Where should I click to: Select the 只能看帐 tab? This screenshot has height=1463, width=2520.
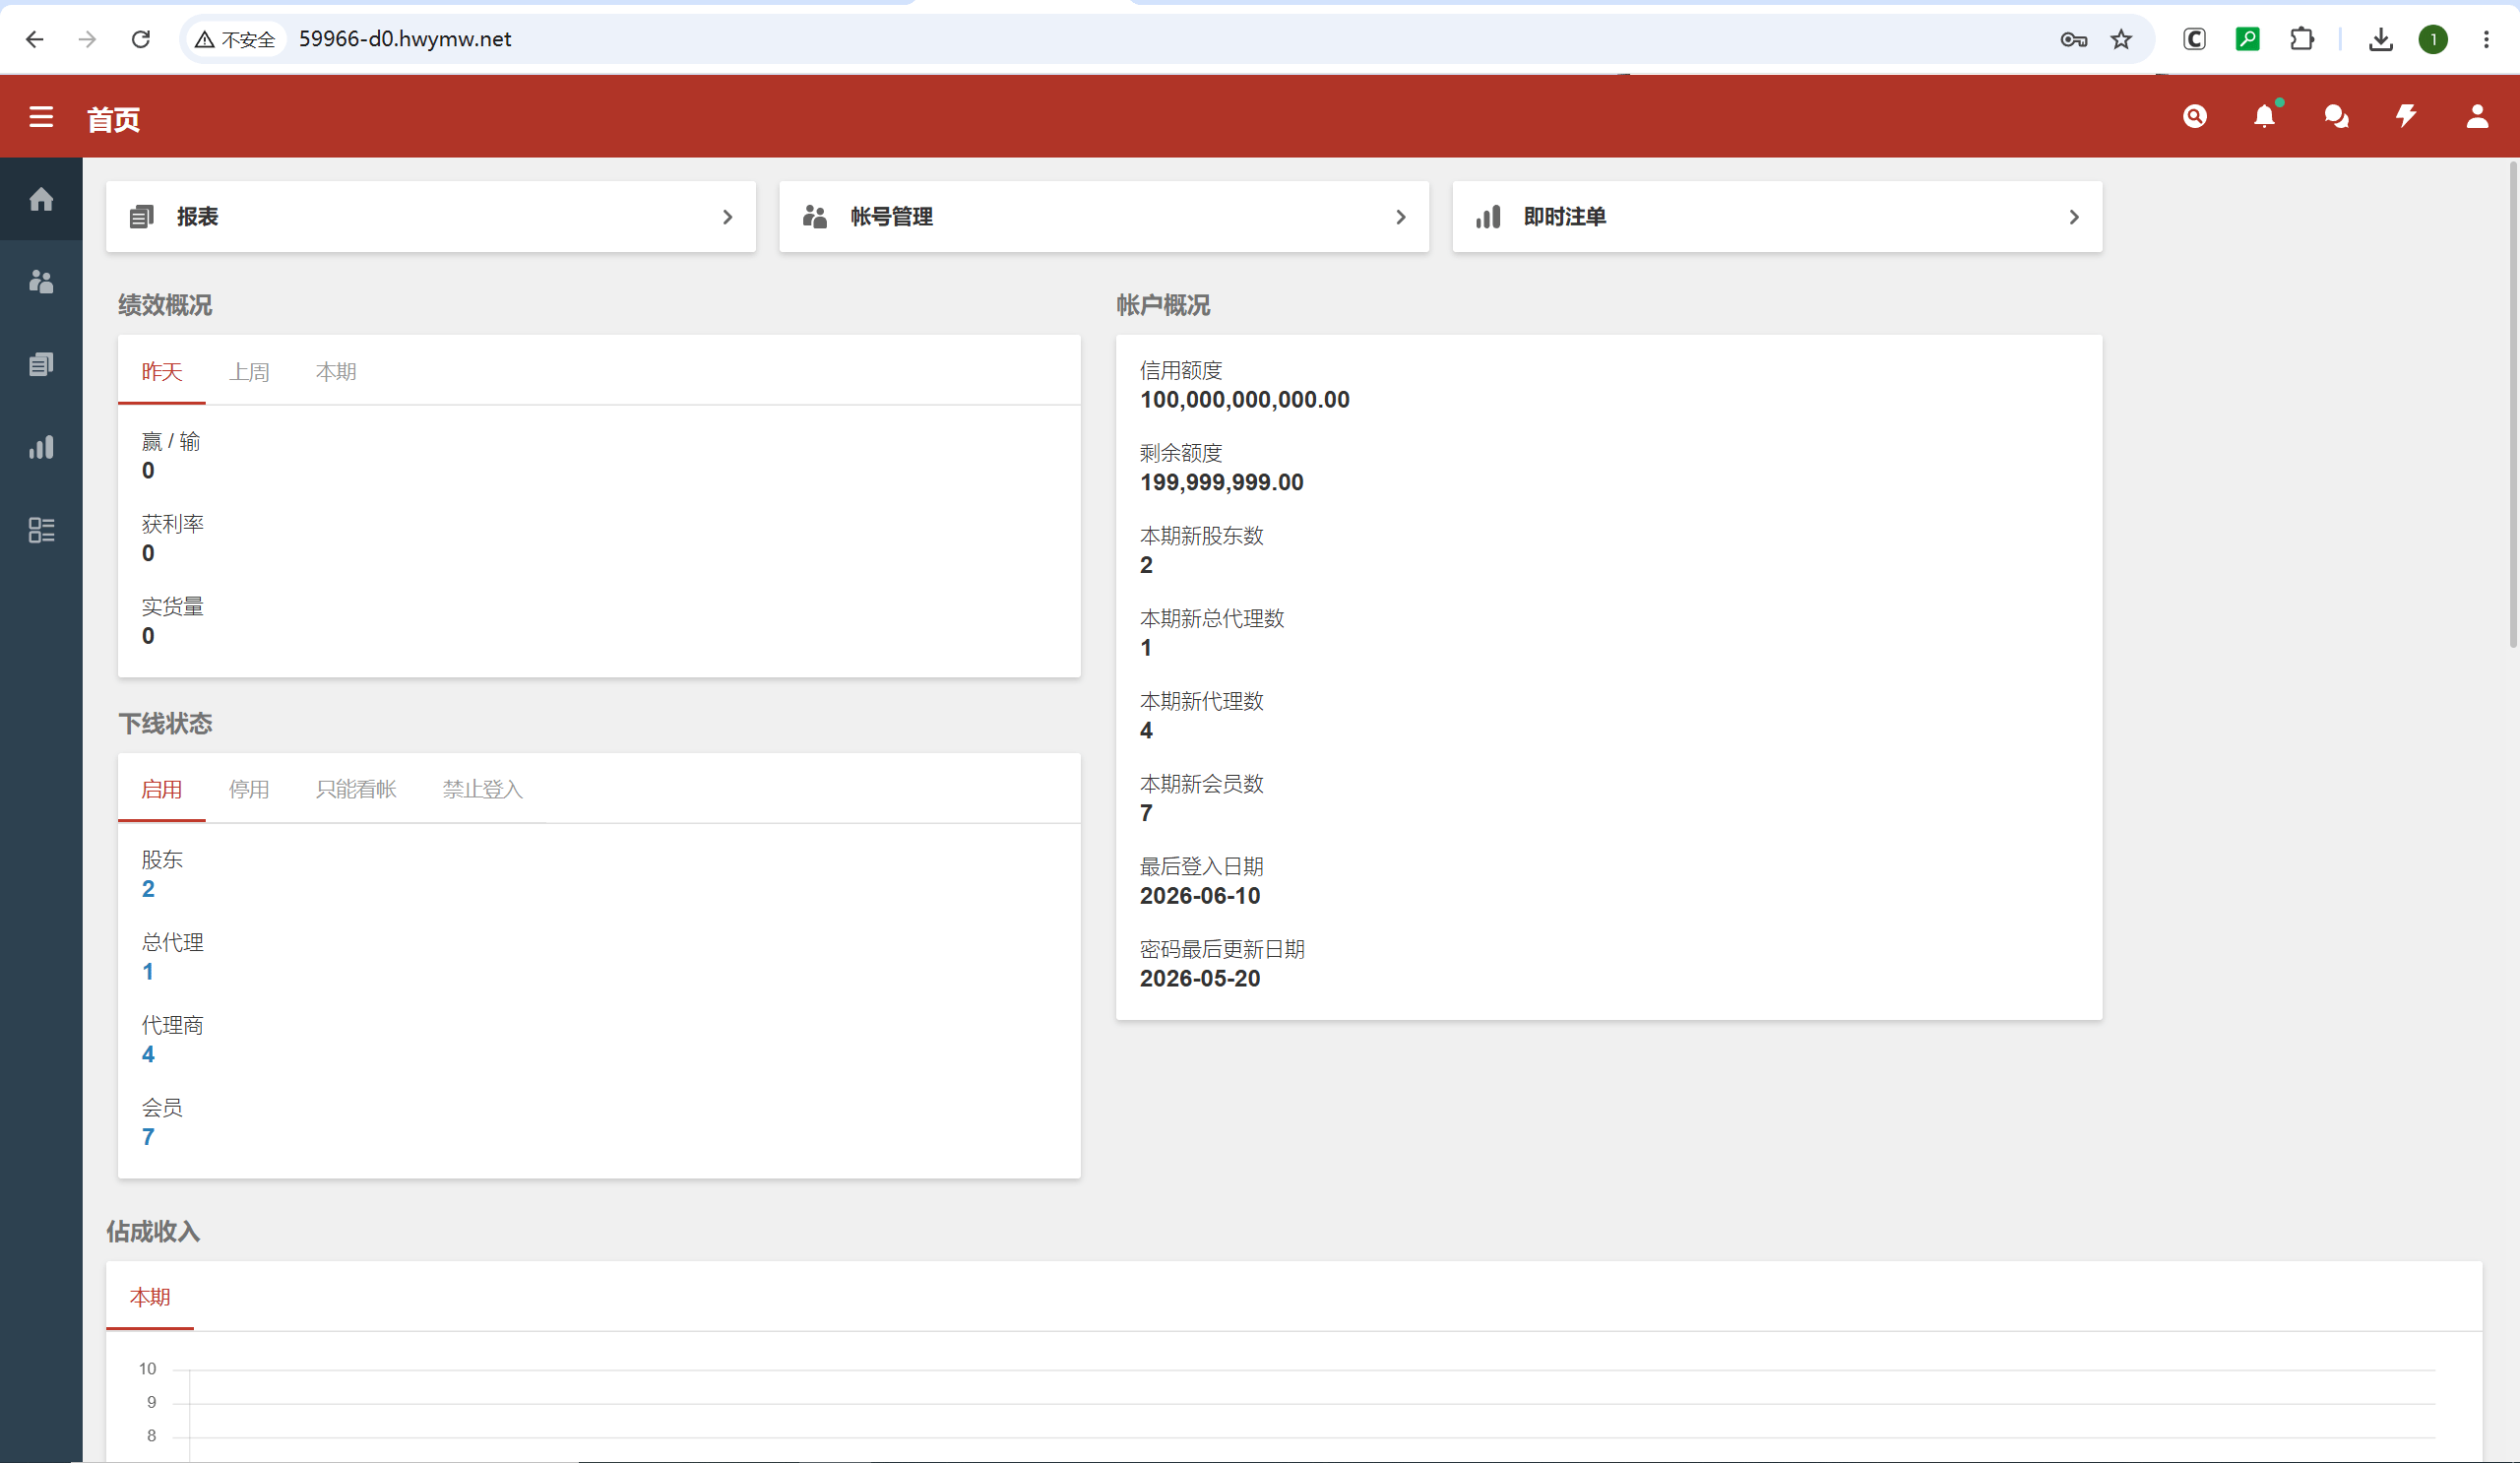[x=356, y=789]
